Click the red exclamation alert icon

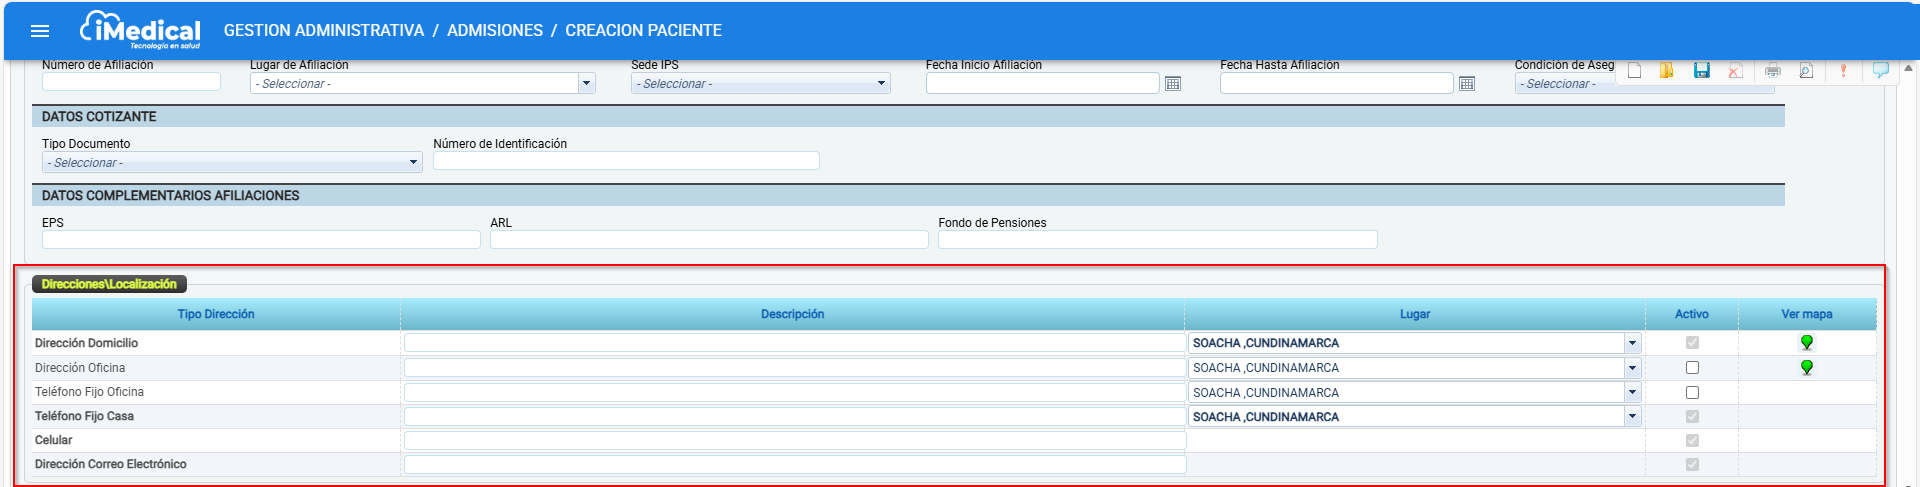point(1844,70)
